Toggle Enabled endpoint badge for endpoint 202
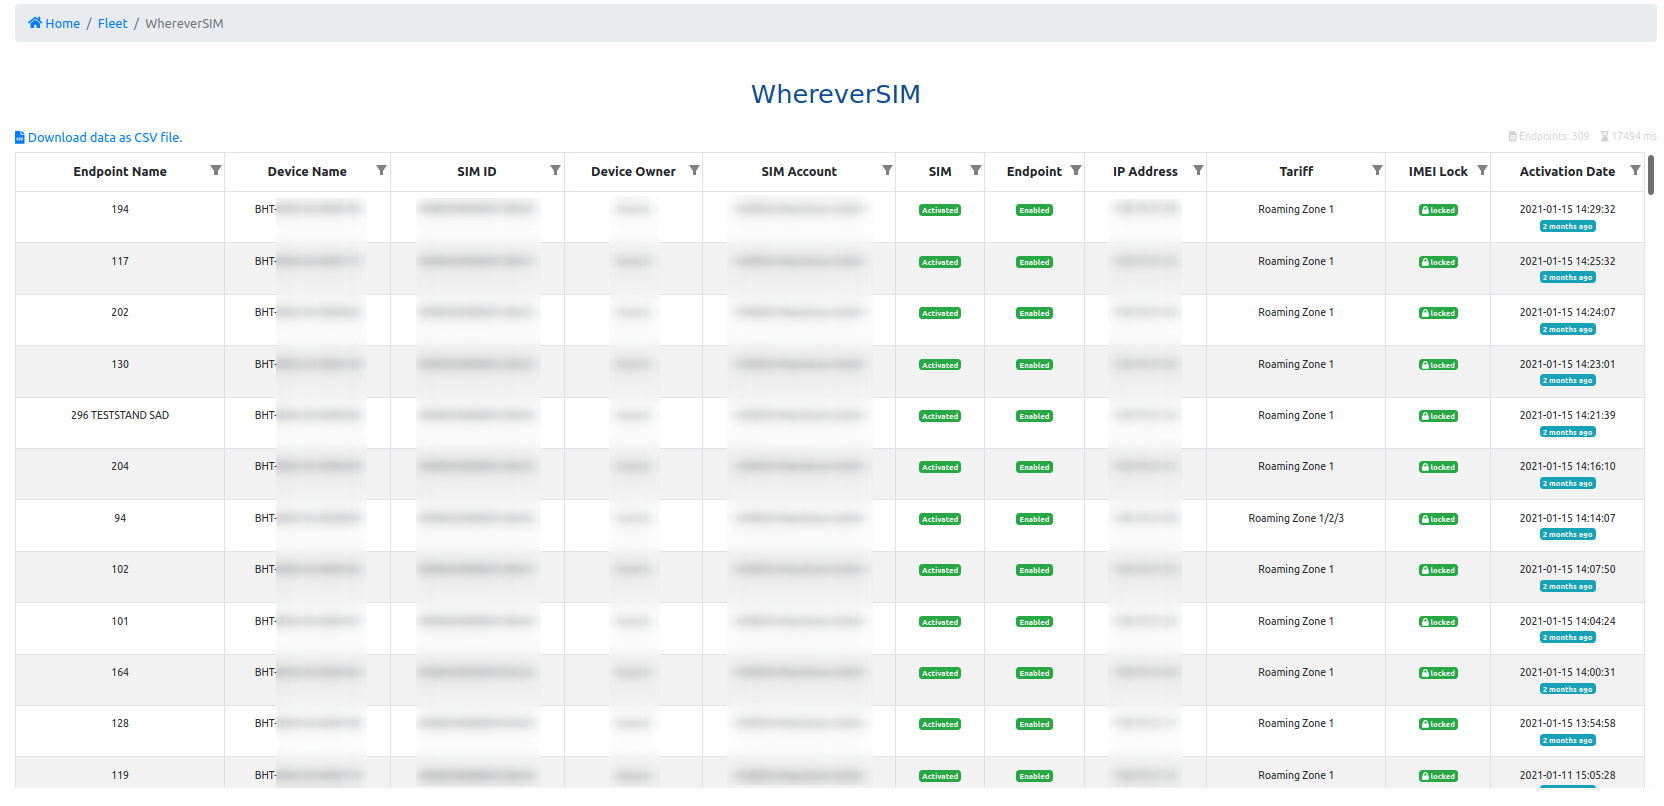1664x806 pixels. (1034, 314)
